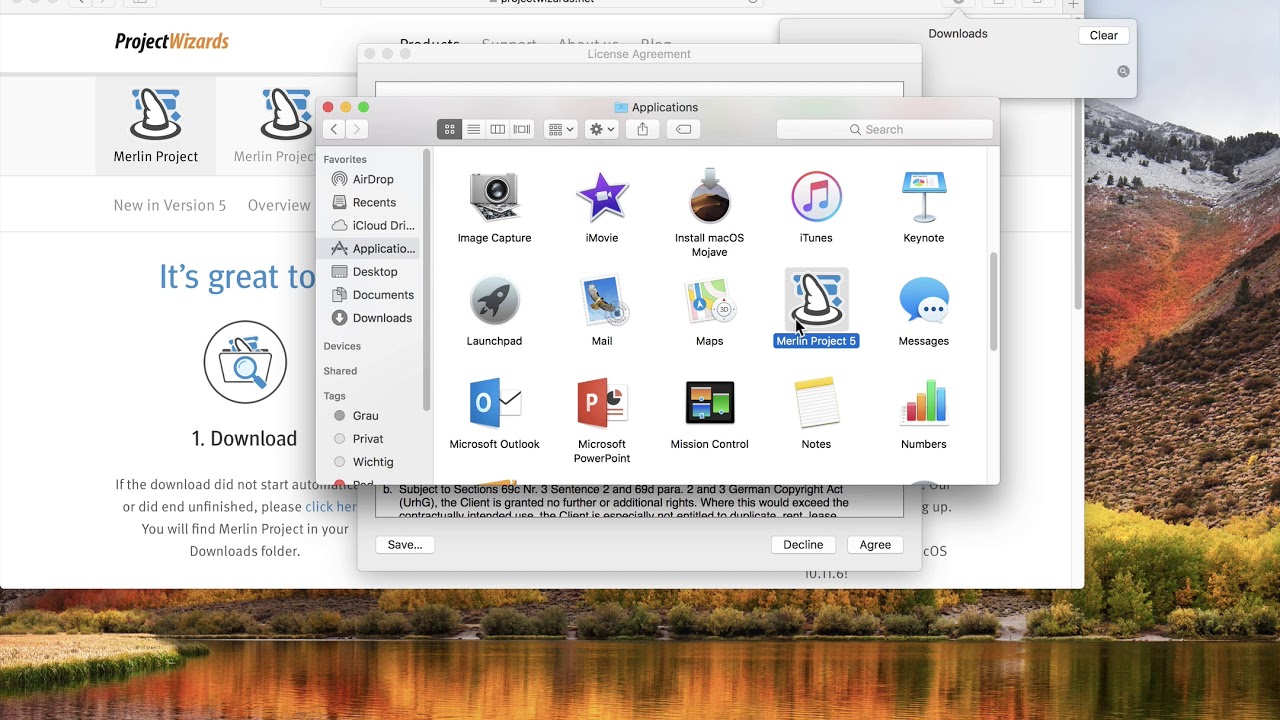Select the Microsoft Outlook icon
The width and height of the screenshot is (1280, 720).
[494, 403]
